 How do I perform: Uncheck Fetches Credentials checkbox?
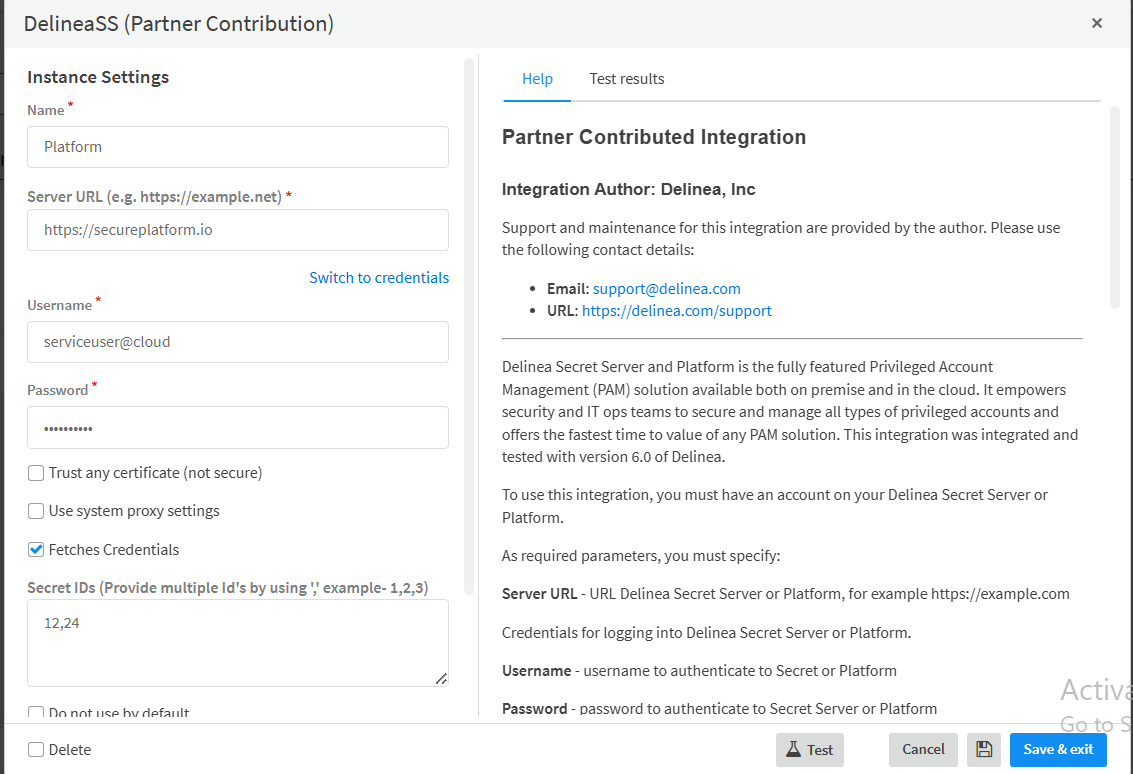click(x=36, y=549)
